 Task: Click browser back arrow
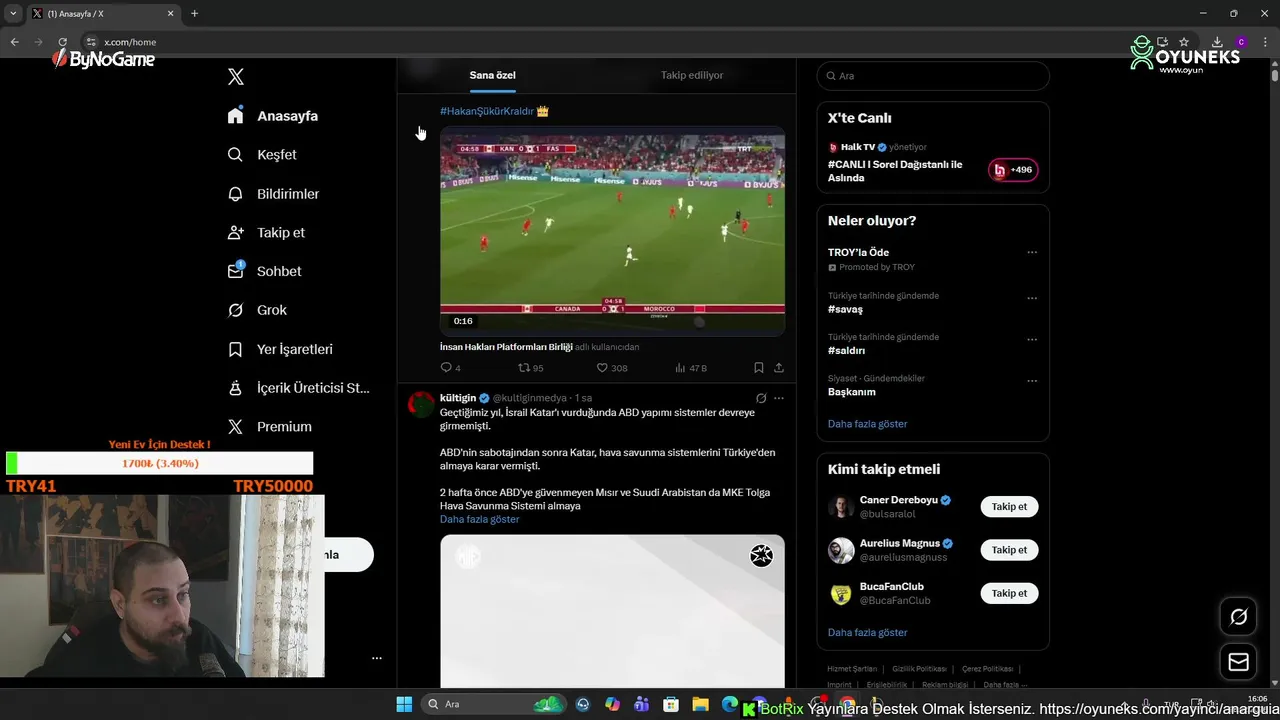click(x=14, y=42)
